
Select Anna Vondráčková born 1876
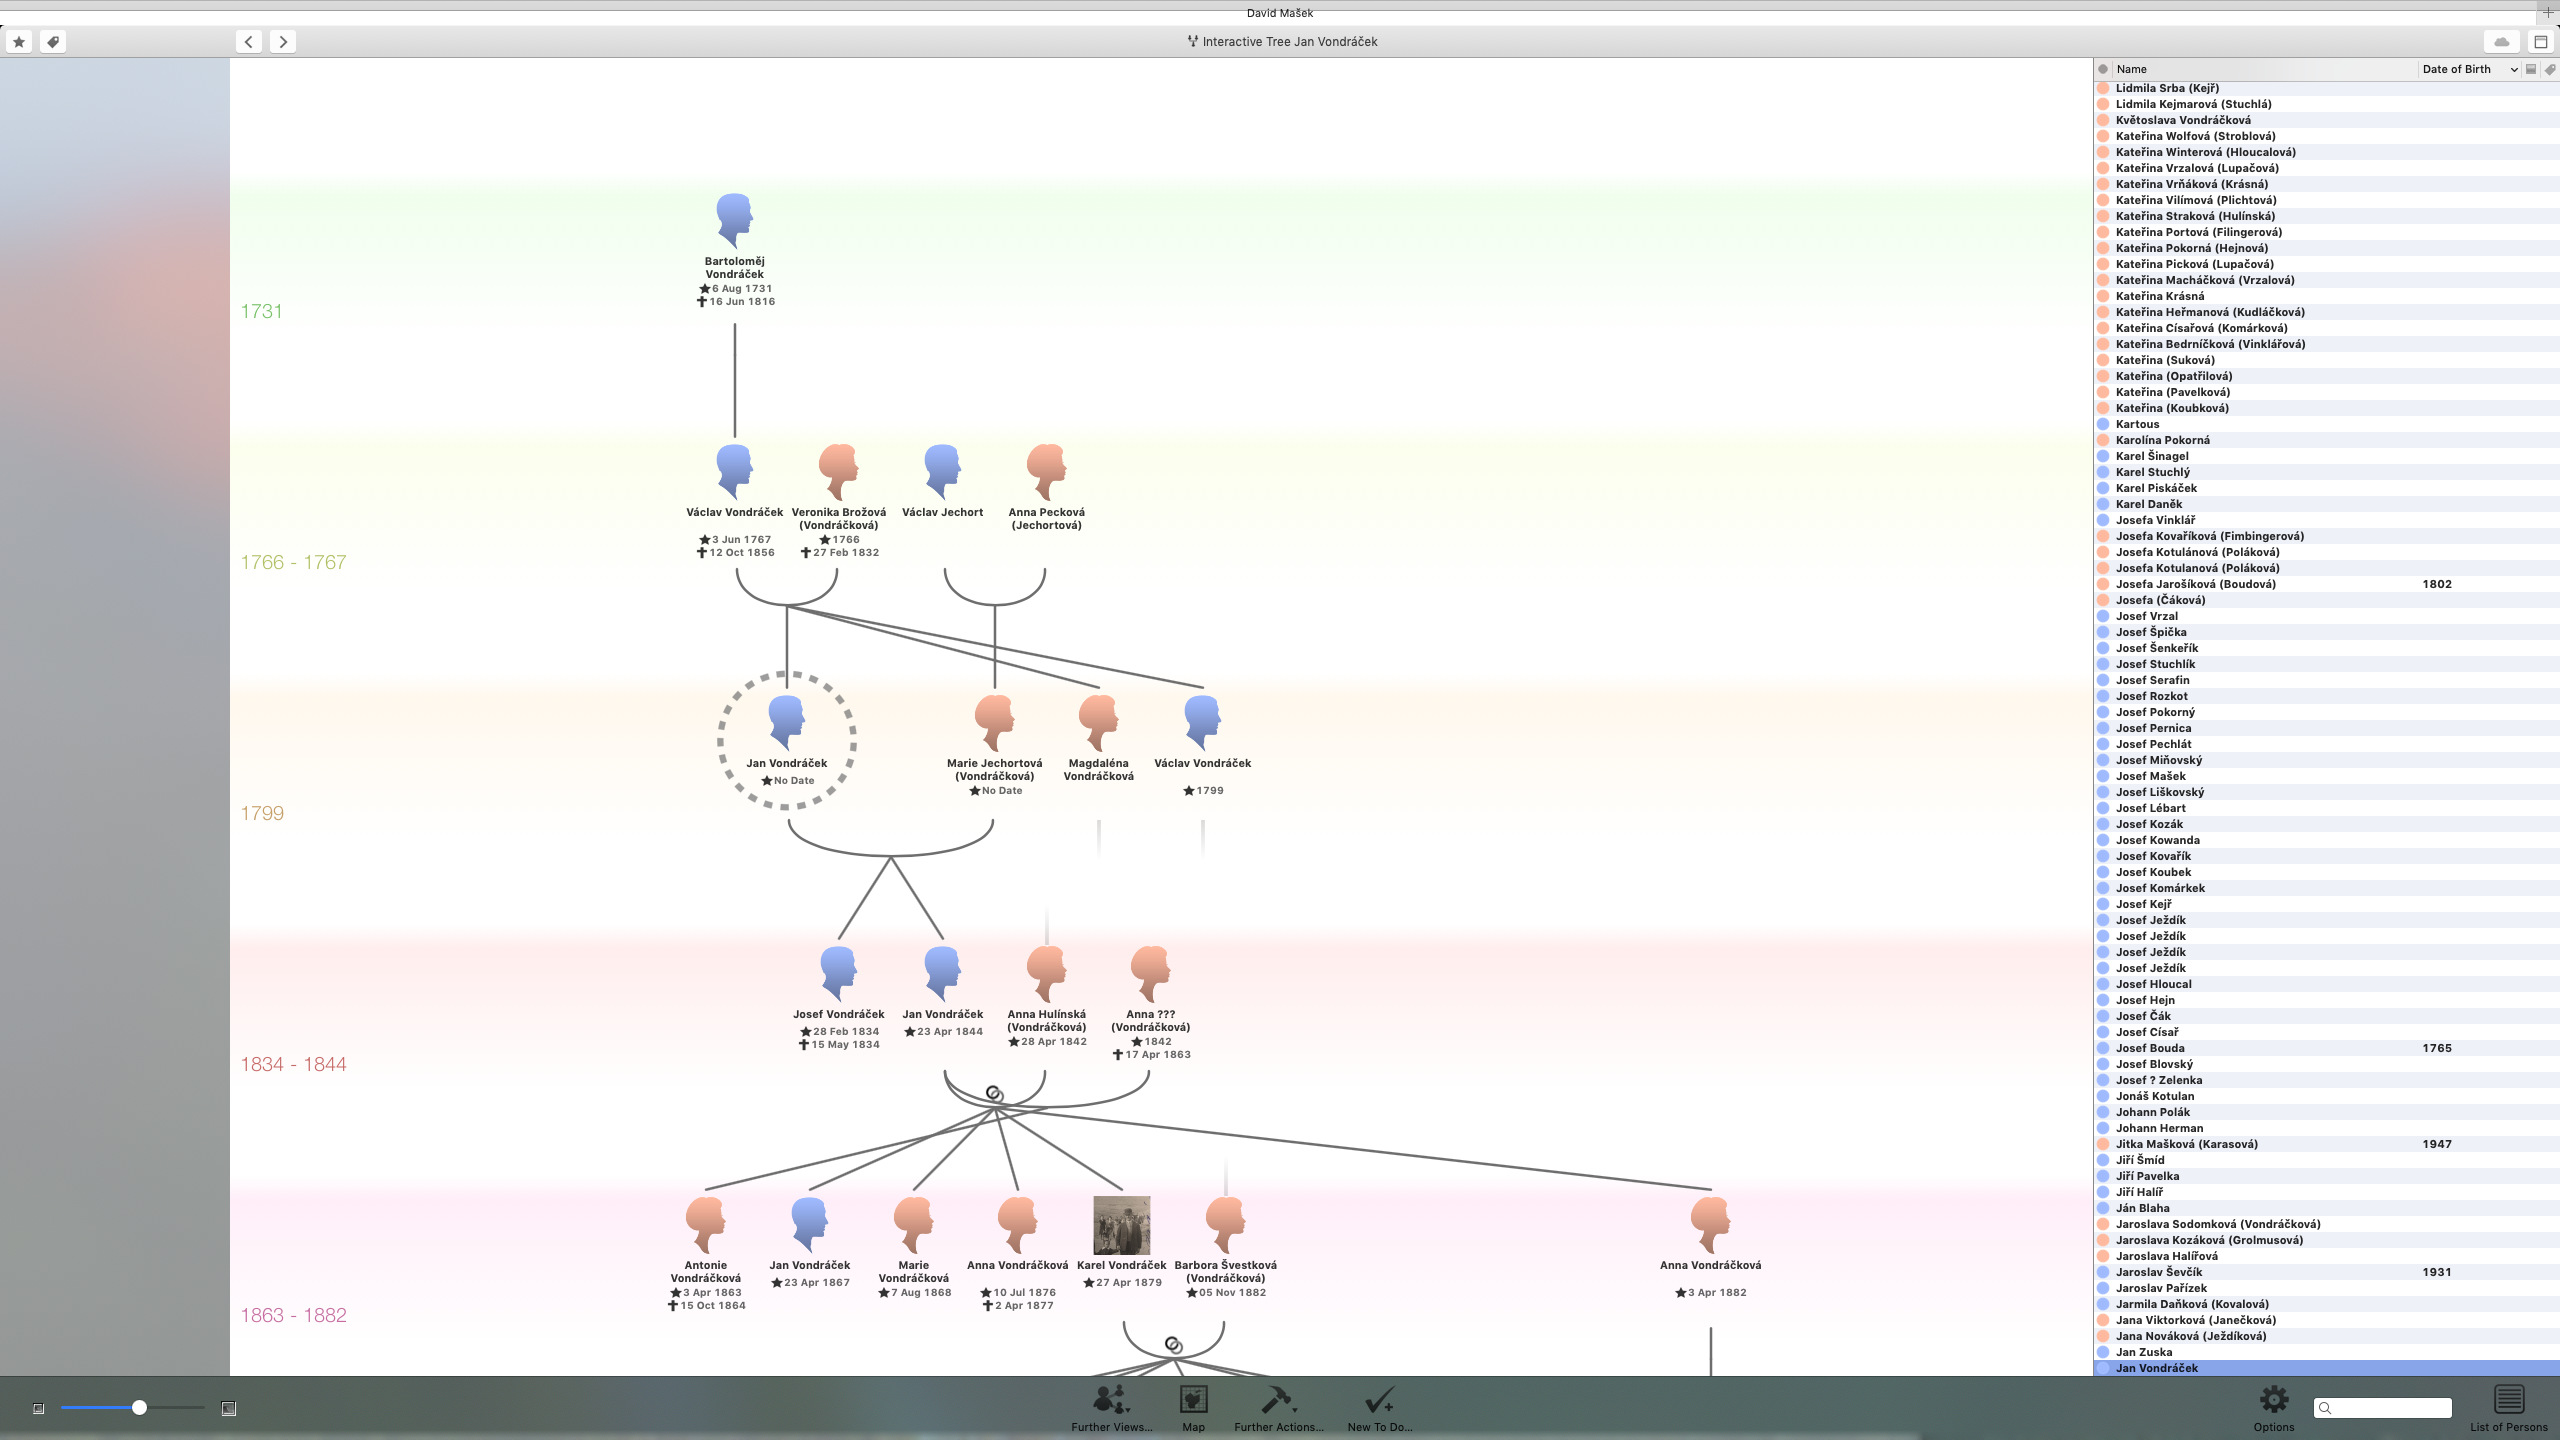point(1017,1254)
